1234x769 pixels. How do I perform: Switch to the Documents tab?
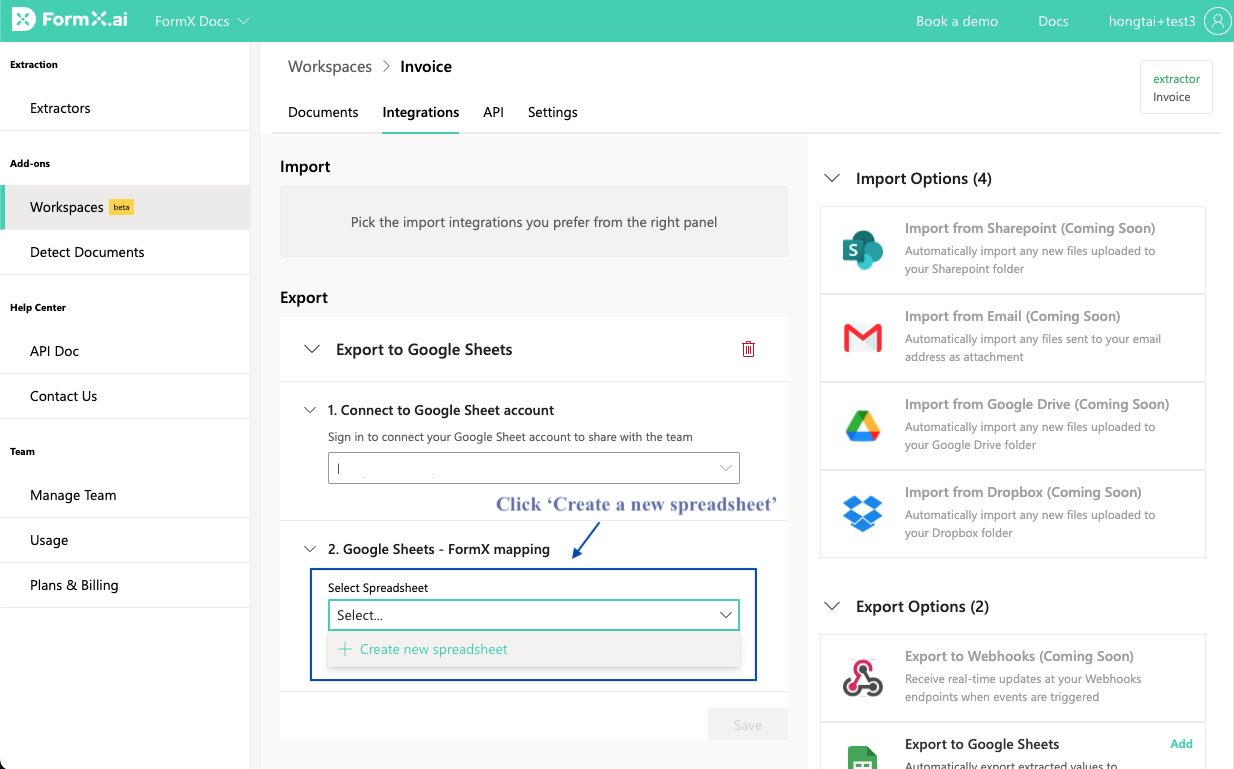click(323, 112)
